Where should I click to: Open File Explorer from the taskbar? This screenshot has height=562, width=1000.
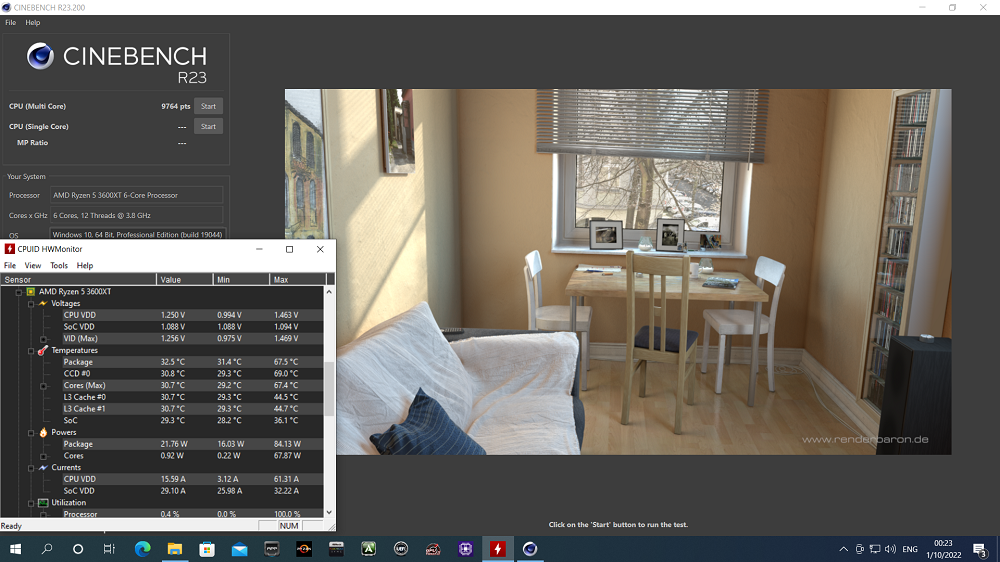point(175,549)
